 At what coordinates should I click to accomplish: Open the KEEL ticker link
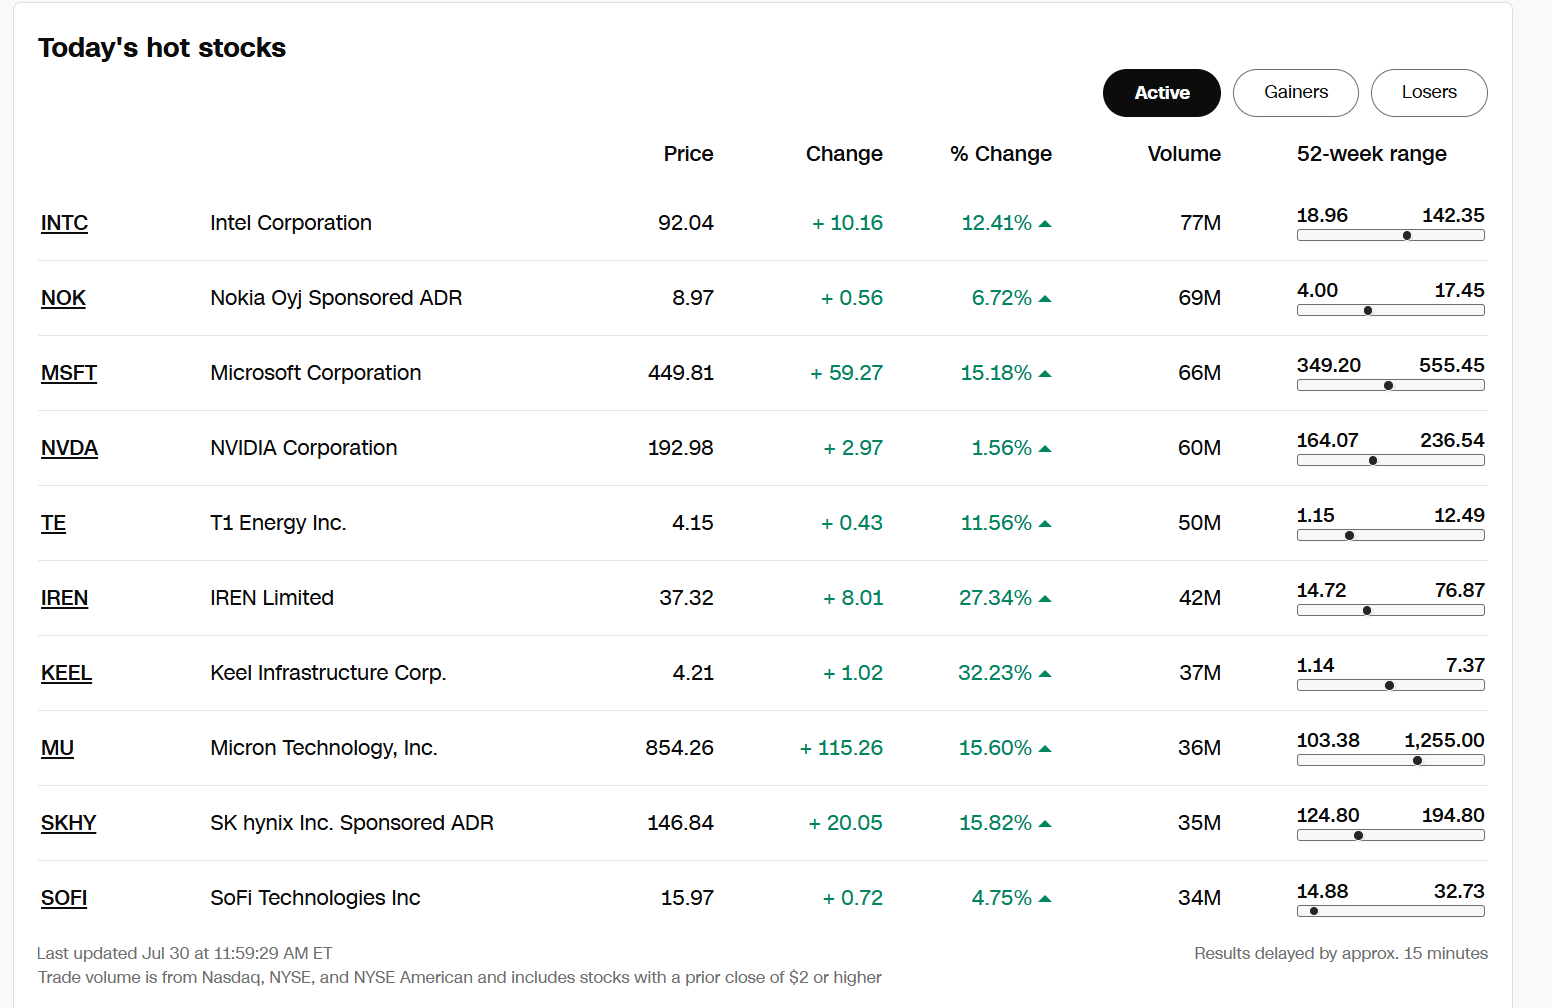(66, 673)
